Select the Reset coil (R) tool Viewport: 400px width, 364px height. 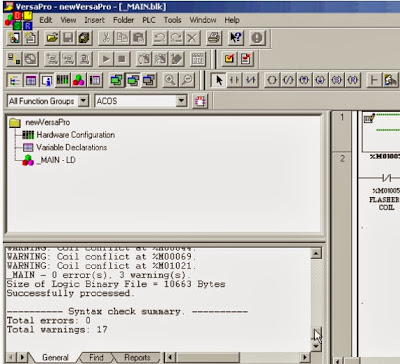pyautogui.click(x=353, y=80)
